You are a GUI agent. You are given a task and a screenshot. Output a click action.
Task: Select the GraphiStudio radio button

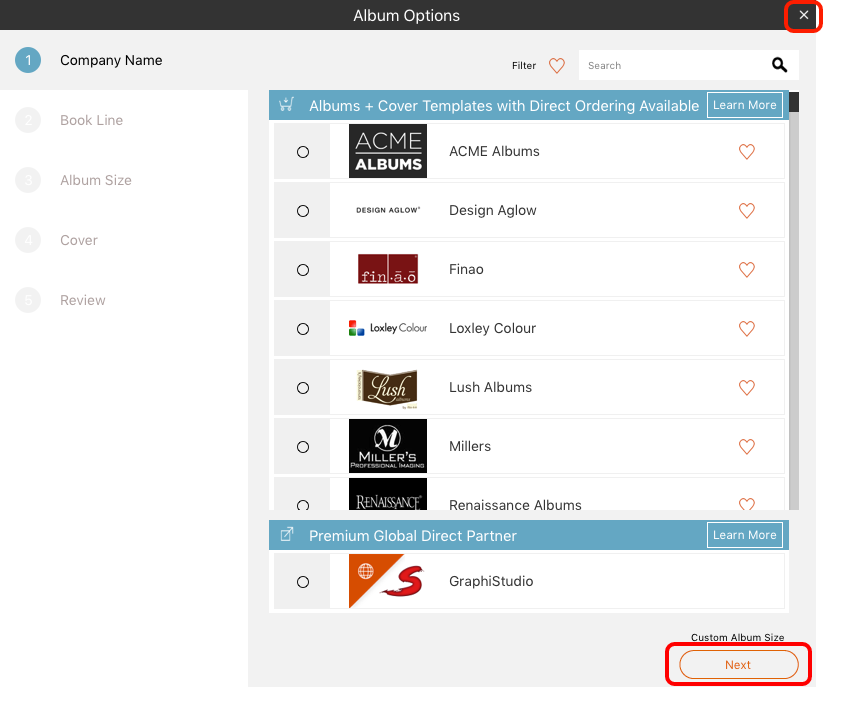[303, 582]
